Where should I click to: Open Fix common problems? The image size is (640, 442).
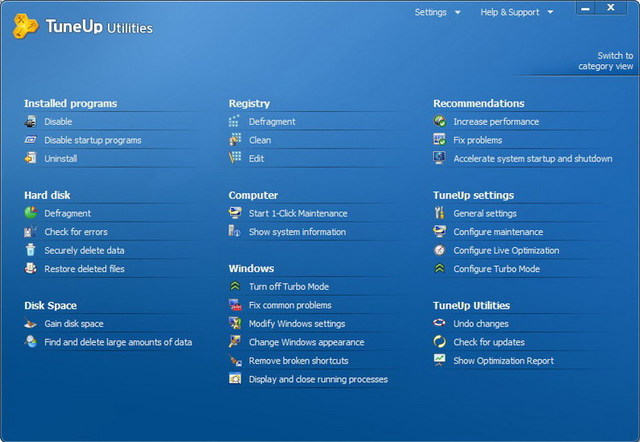coord(289,305)
